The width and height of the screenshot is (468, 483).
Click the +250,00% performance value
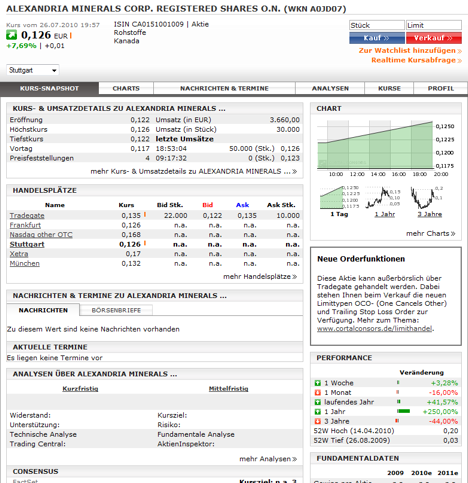(x=440, y=412)
